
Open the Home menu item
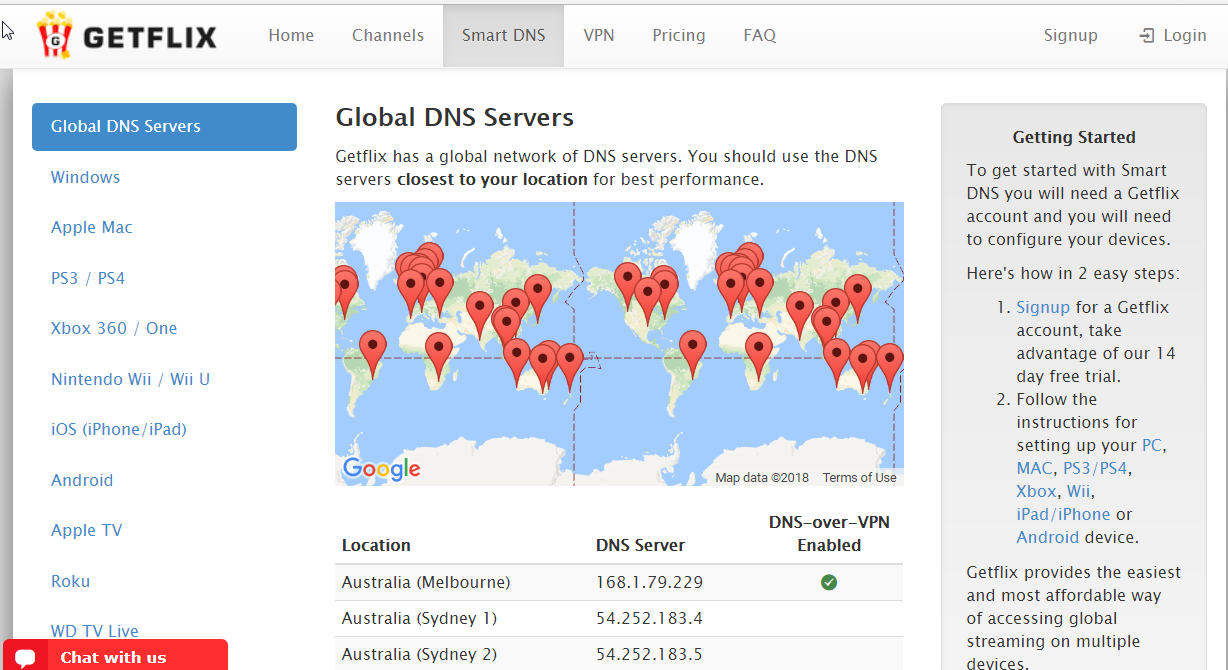point(291,35)
